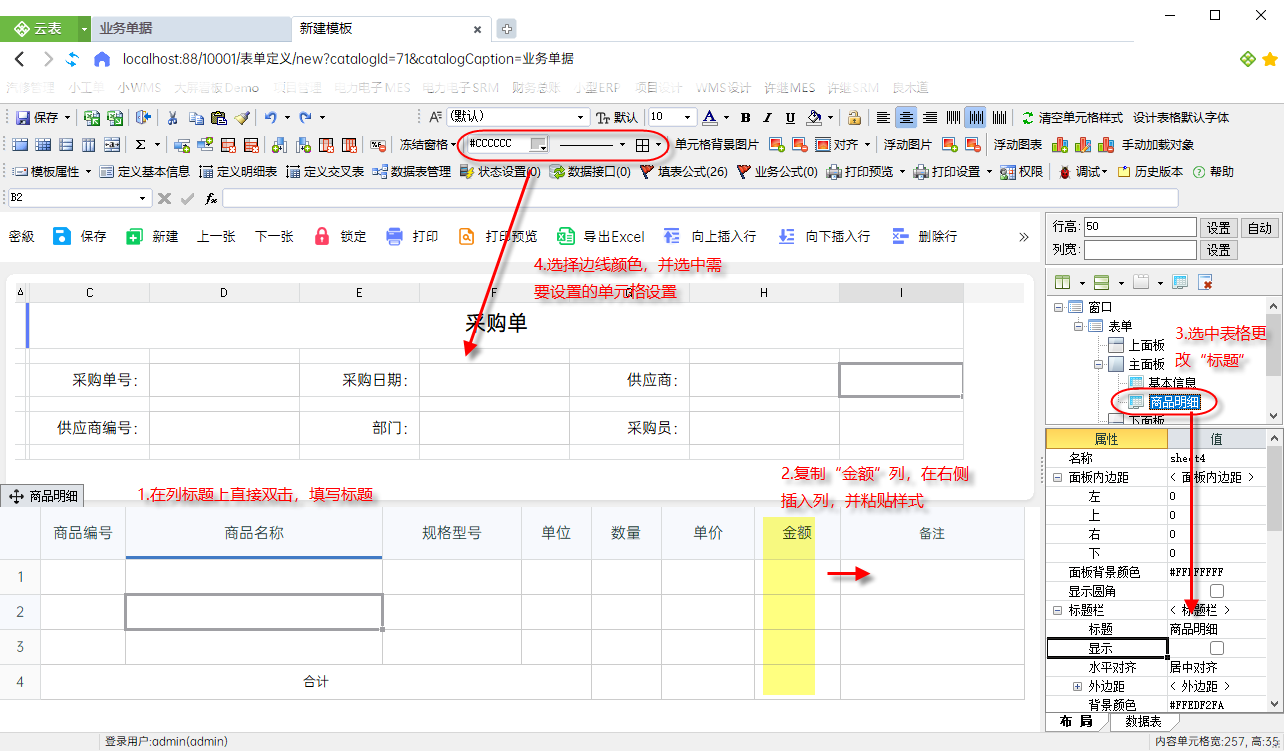Image resolution: width=1284 pixels, height=751 pixels.
Task: Click the cell lock padlock icon
Action: [x=854, y=117]
